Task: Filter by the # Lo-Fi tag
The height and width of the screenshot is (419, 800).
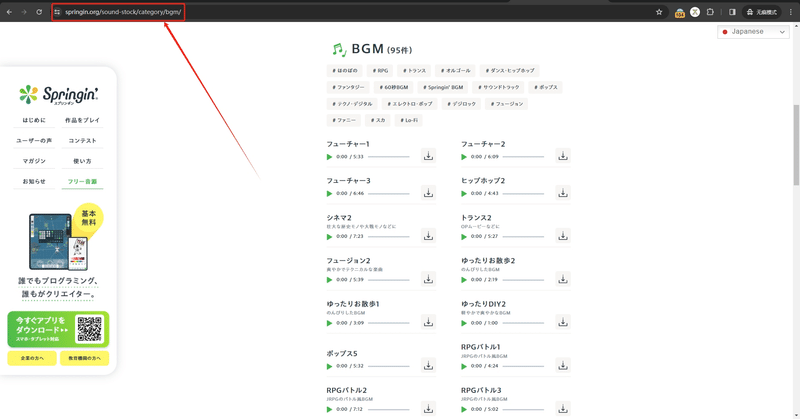Action: [409, 120]
